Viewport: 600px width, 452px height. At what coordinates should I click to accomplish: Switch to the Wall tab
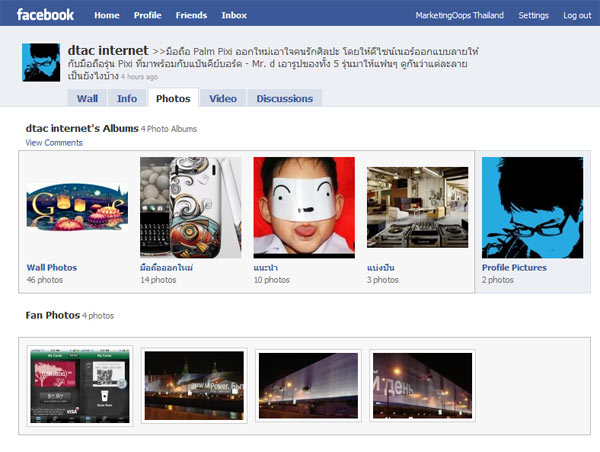(x=87, y=98)
